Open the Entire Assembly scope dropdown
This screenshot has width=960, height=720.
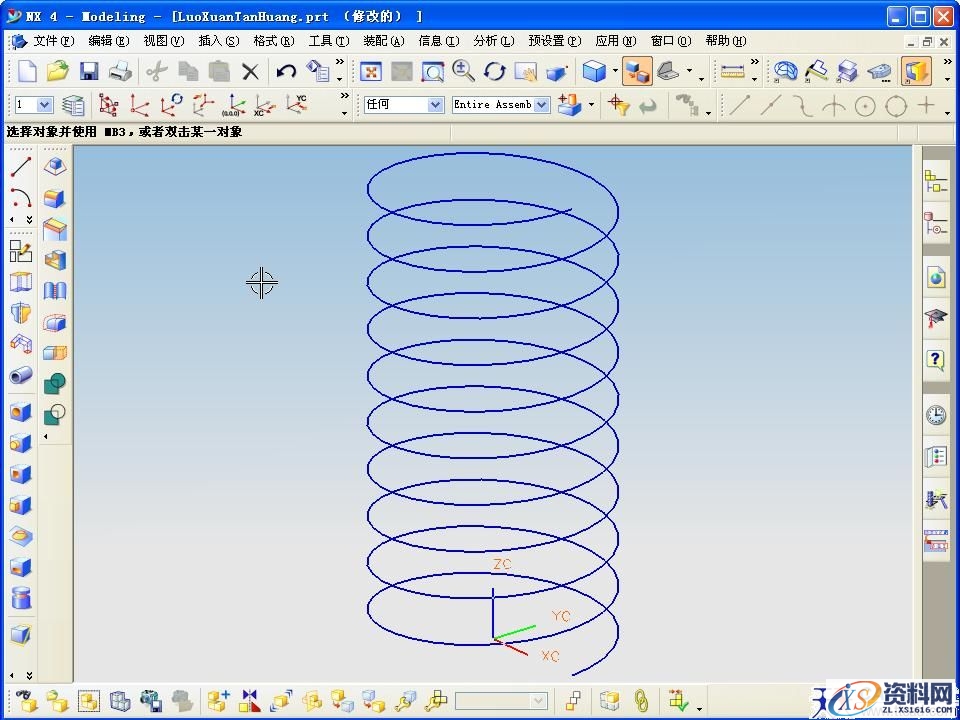pyautogui.click(x=541, y=105)
